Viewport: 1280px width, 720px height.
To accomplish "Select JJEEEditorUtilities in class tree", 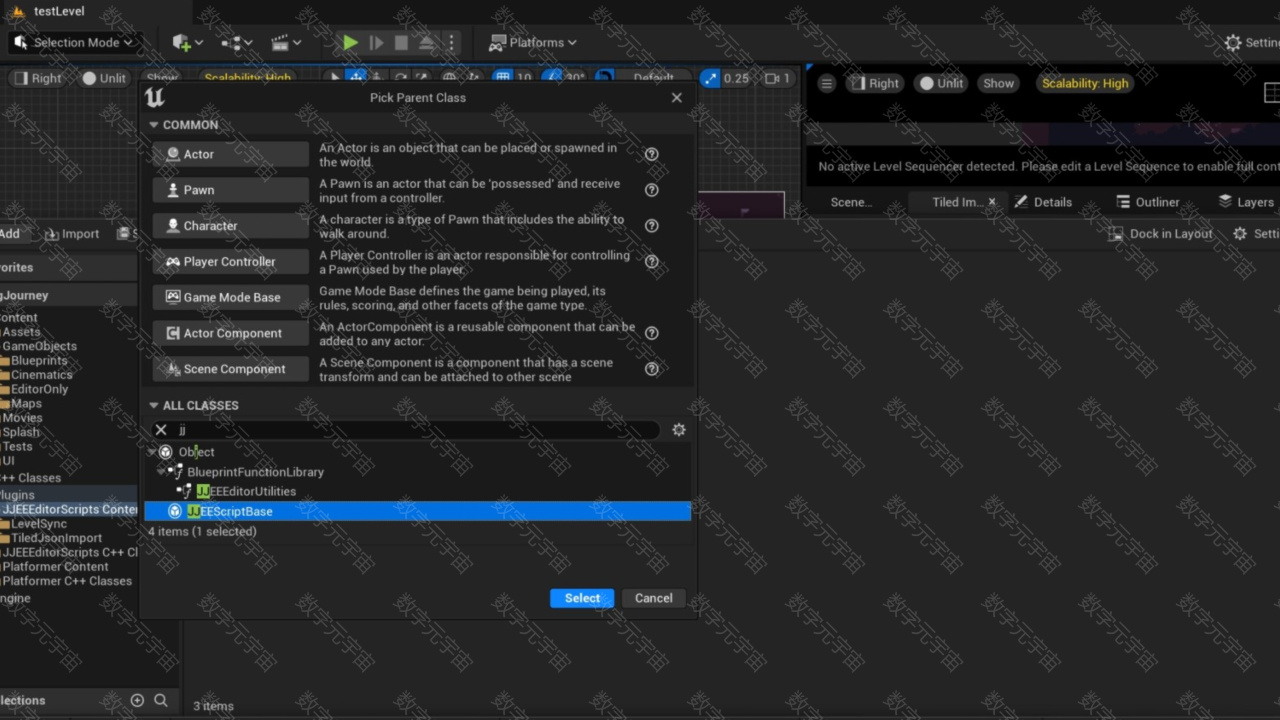I will tap(246, 491).
